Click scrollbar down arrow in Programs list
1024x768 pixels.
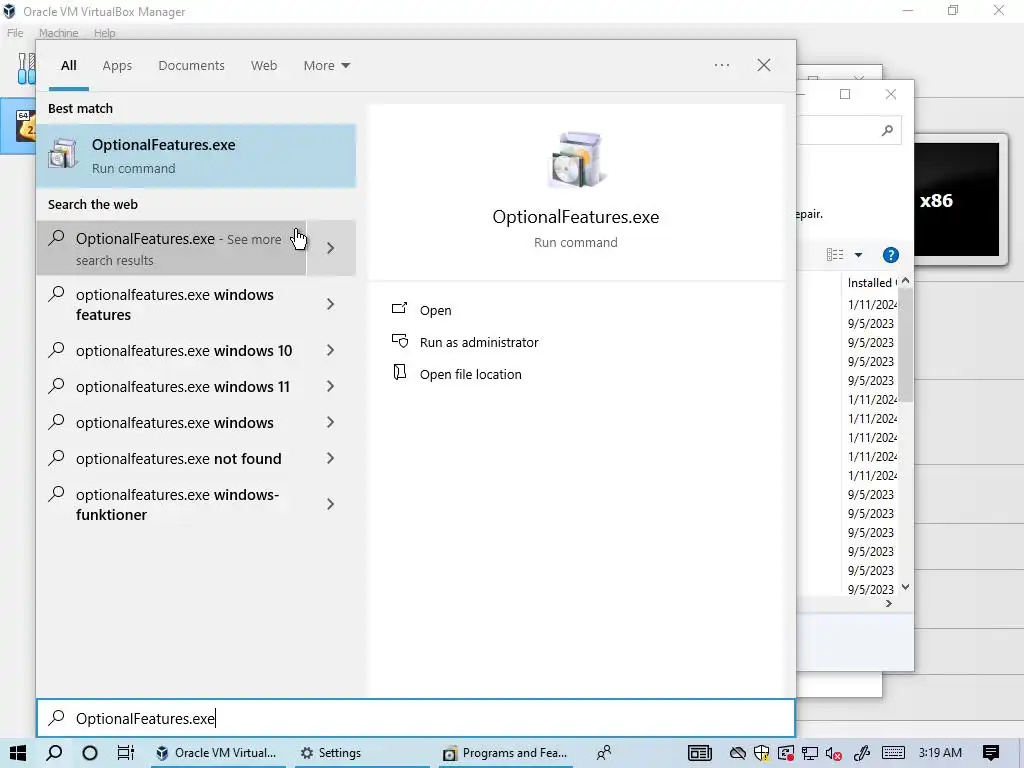point(906,587)
